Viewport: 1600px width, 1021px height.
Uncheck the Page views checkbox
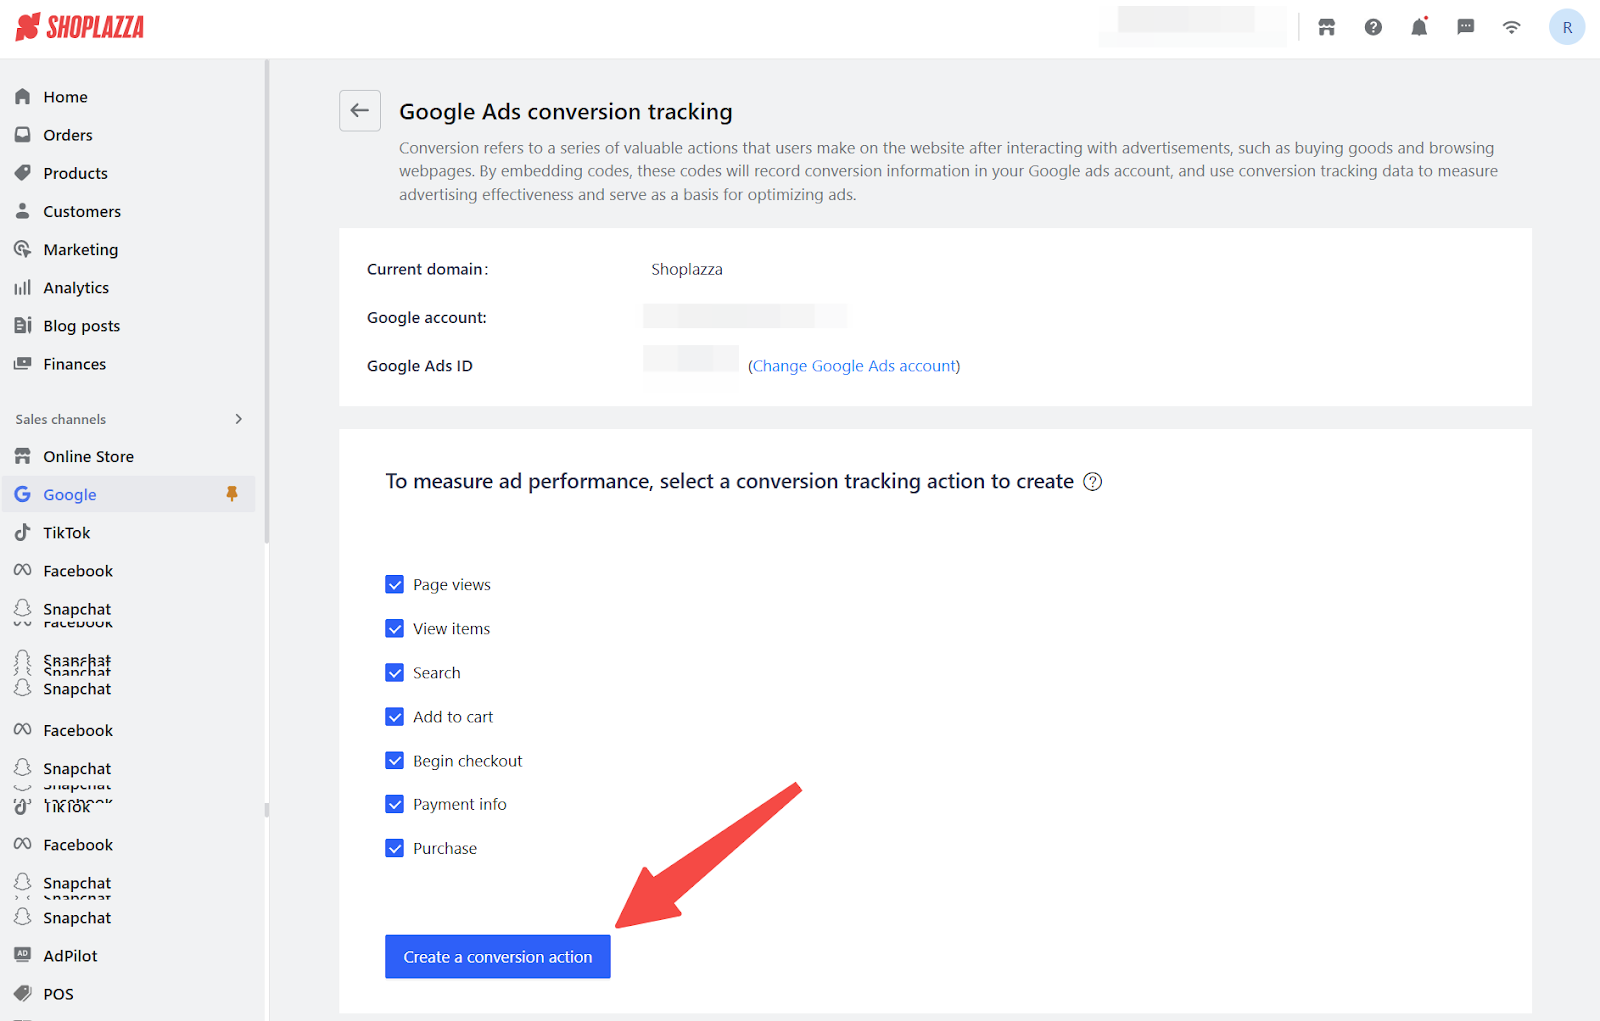point(395,585)
